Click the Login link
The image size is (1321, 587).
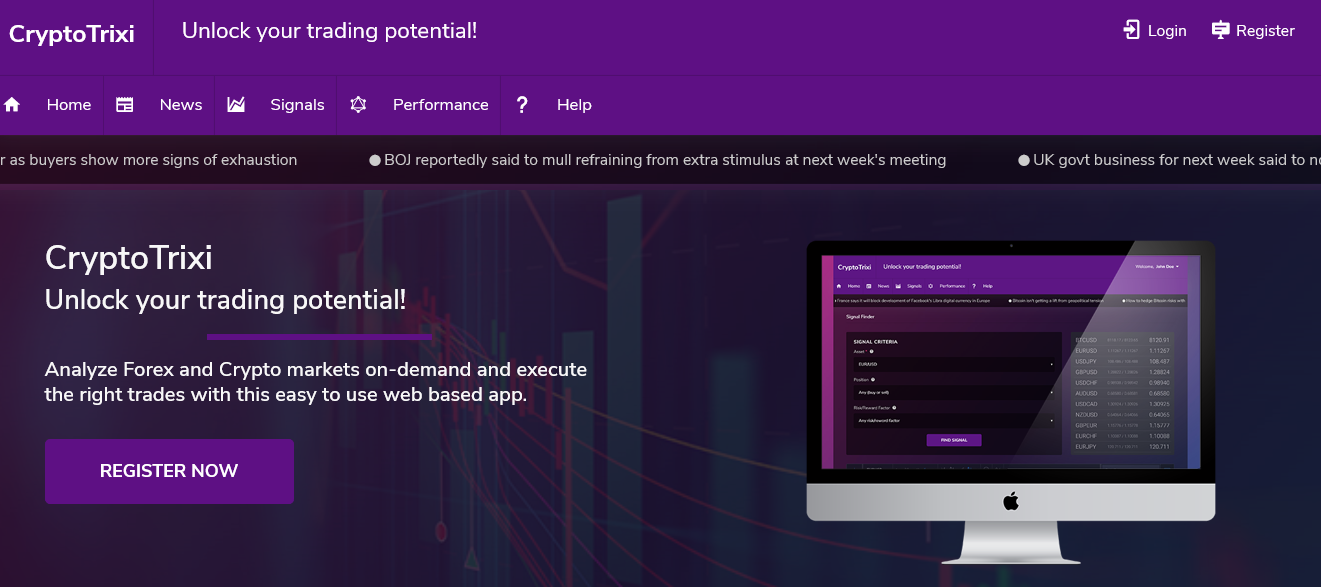[x=1167, y=31]
